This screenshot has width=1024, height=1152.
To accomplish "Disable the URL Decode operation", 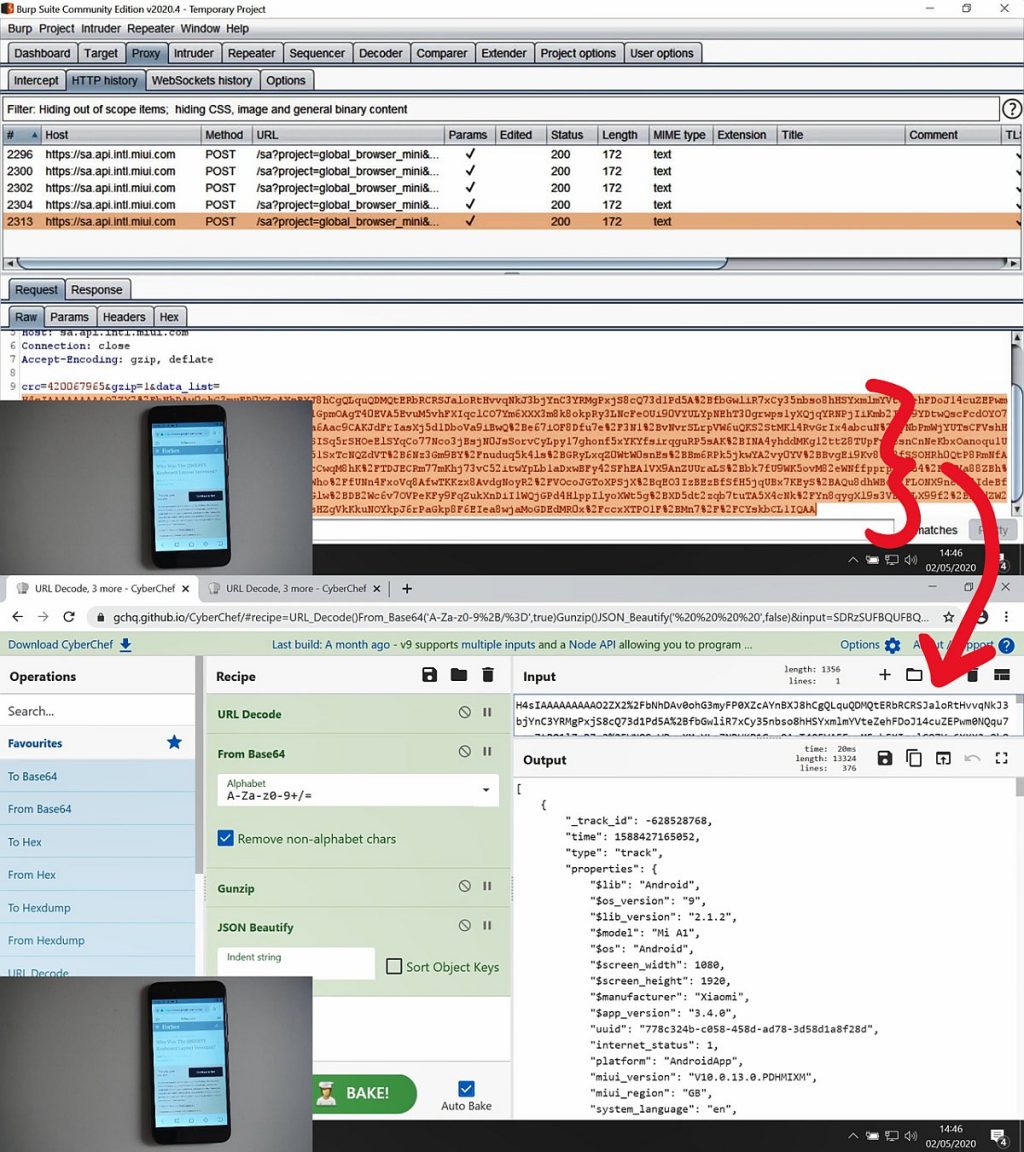I will [x=464, y=713].
